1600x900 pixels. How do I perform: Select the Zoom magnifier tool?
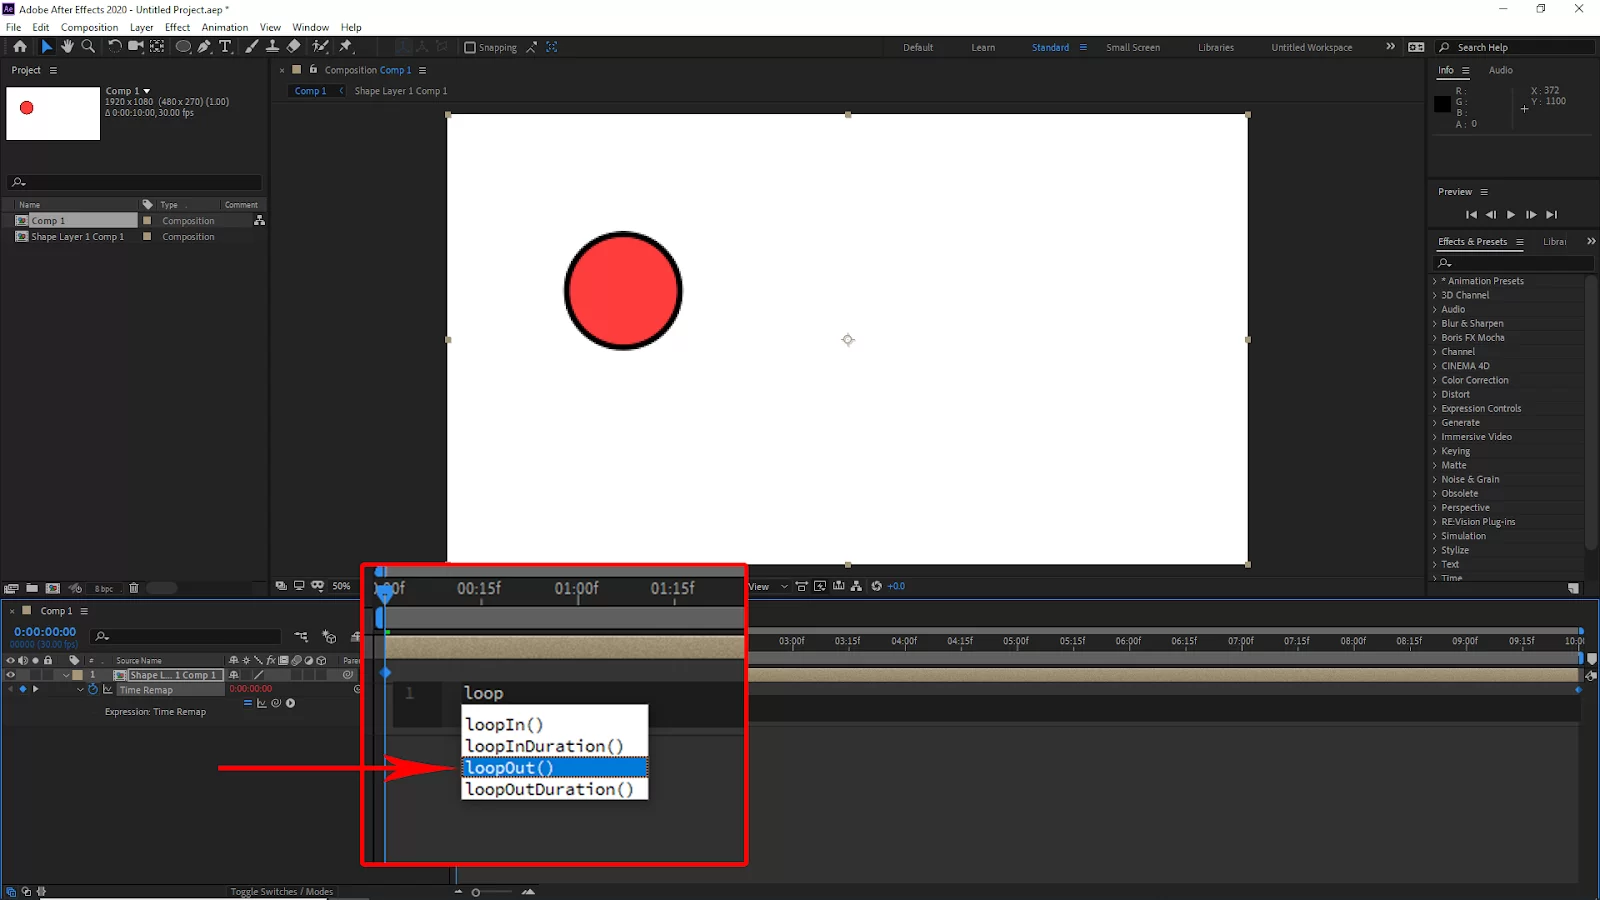(x=88, y=47)
